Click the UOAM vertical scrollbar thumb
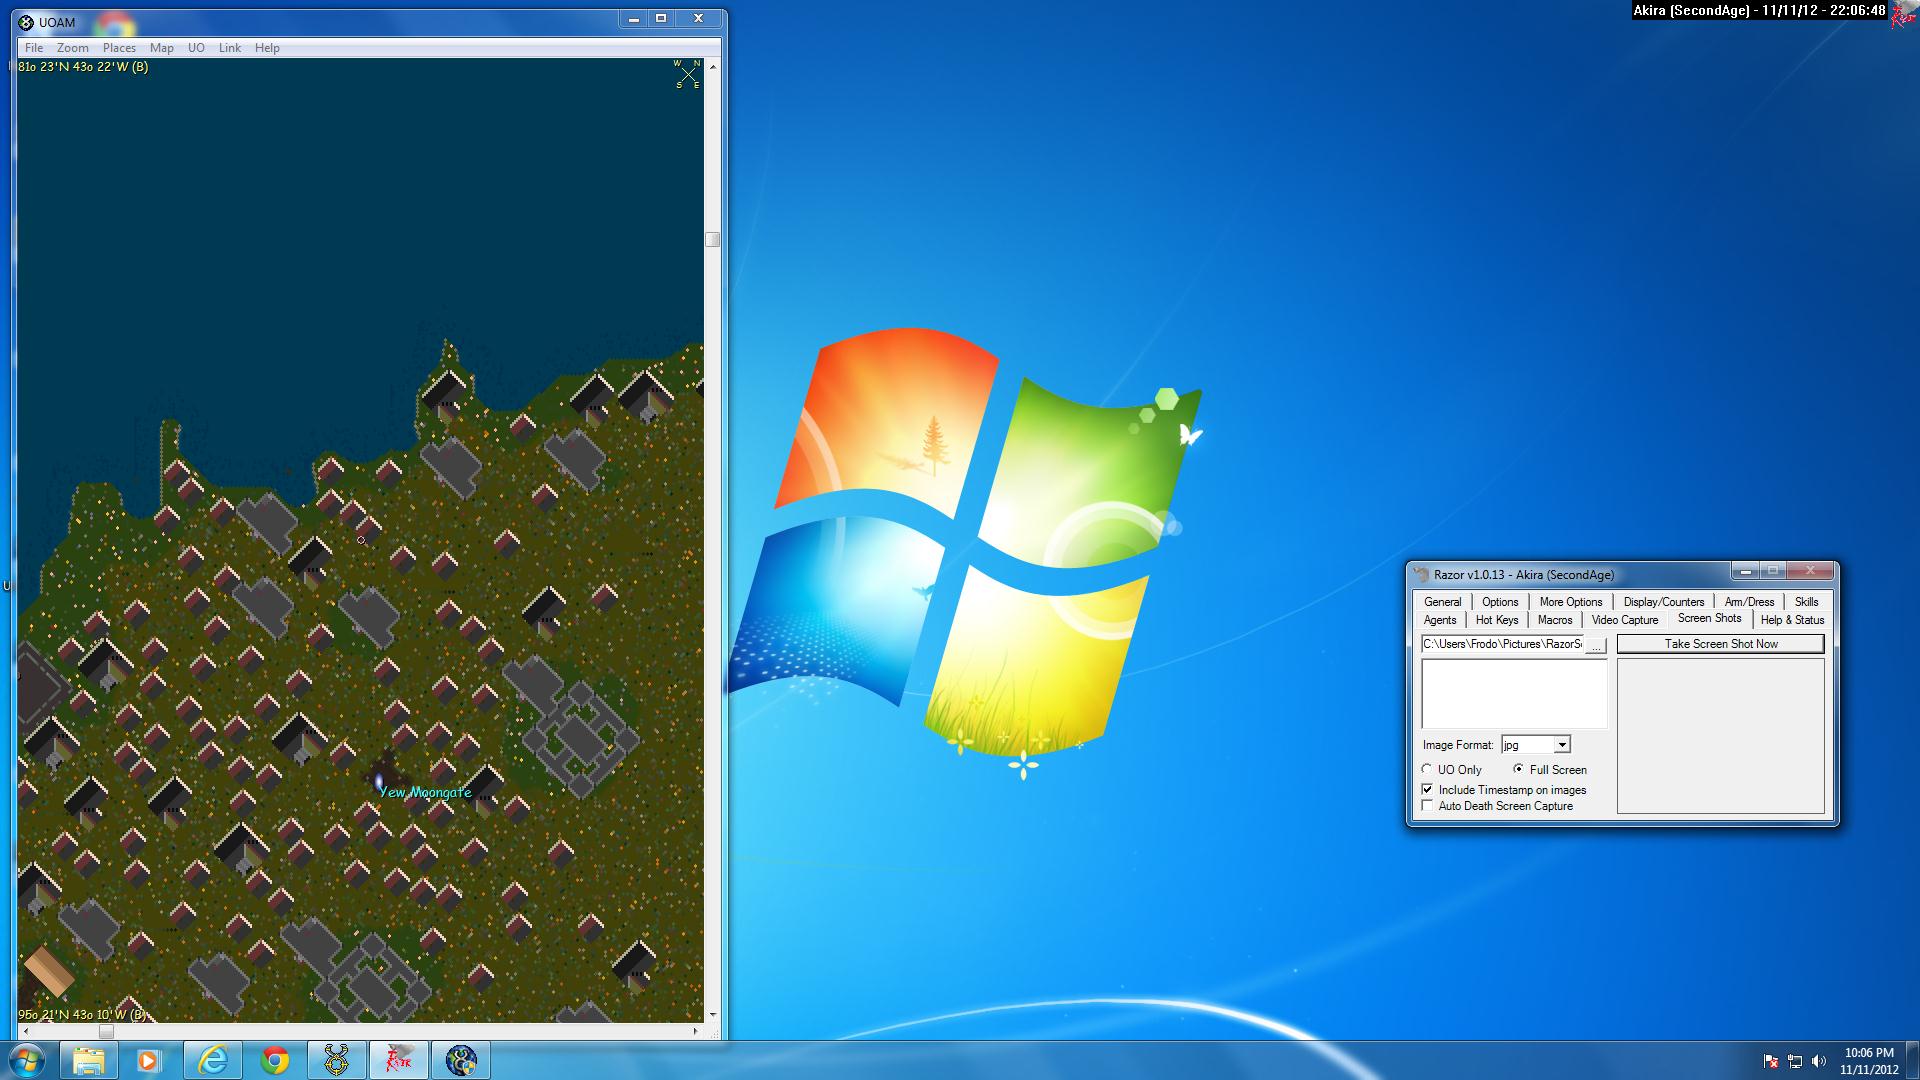The height and width of the screenshot is (1080, 1920). 712,239
